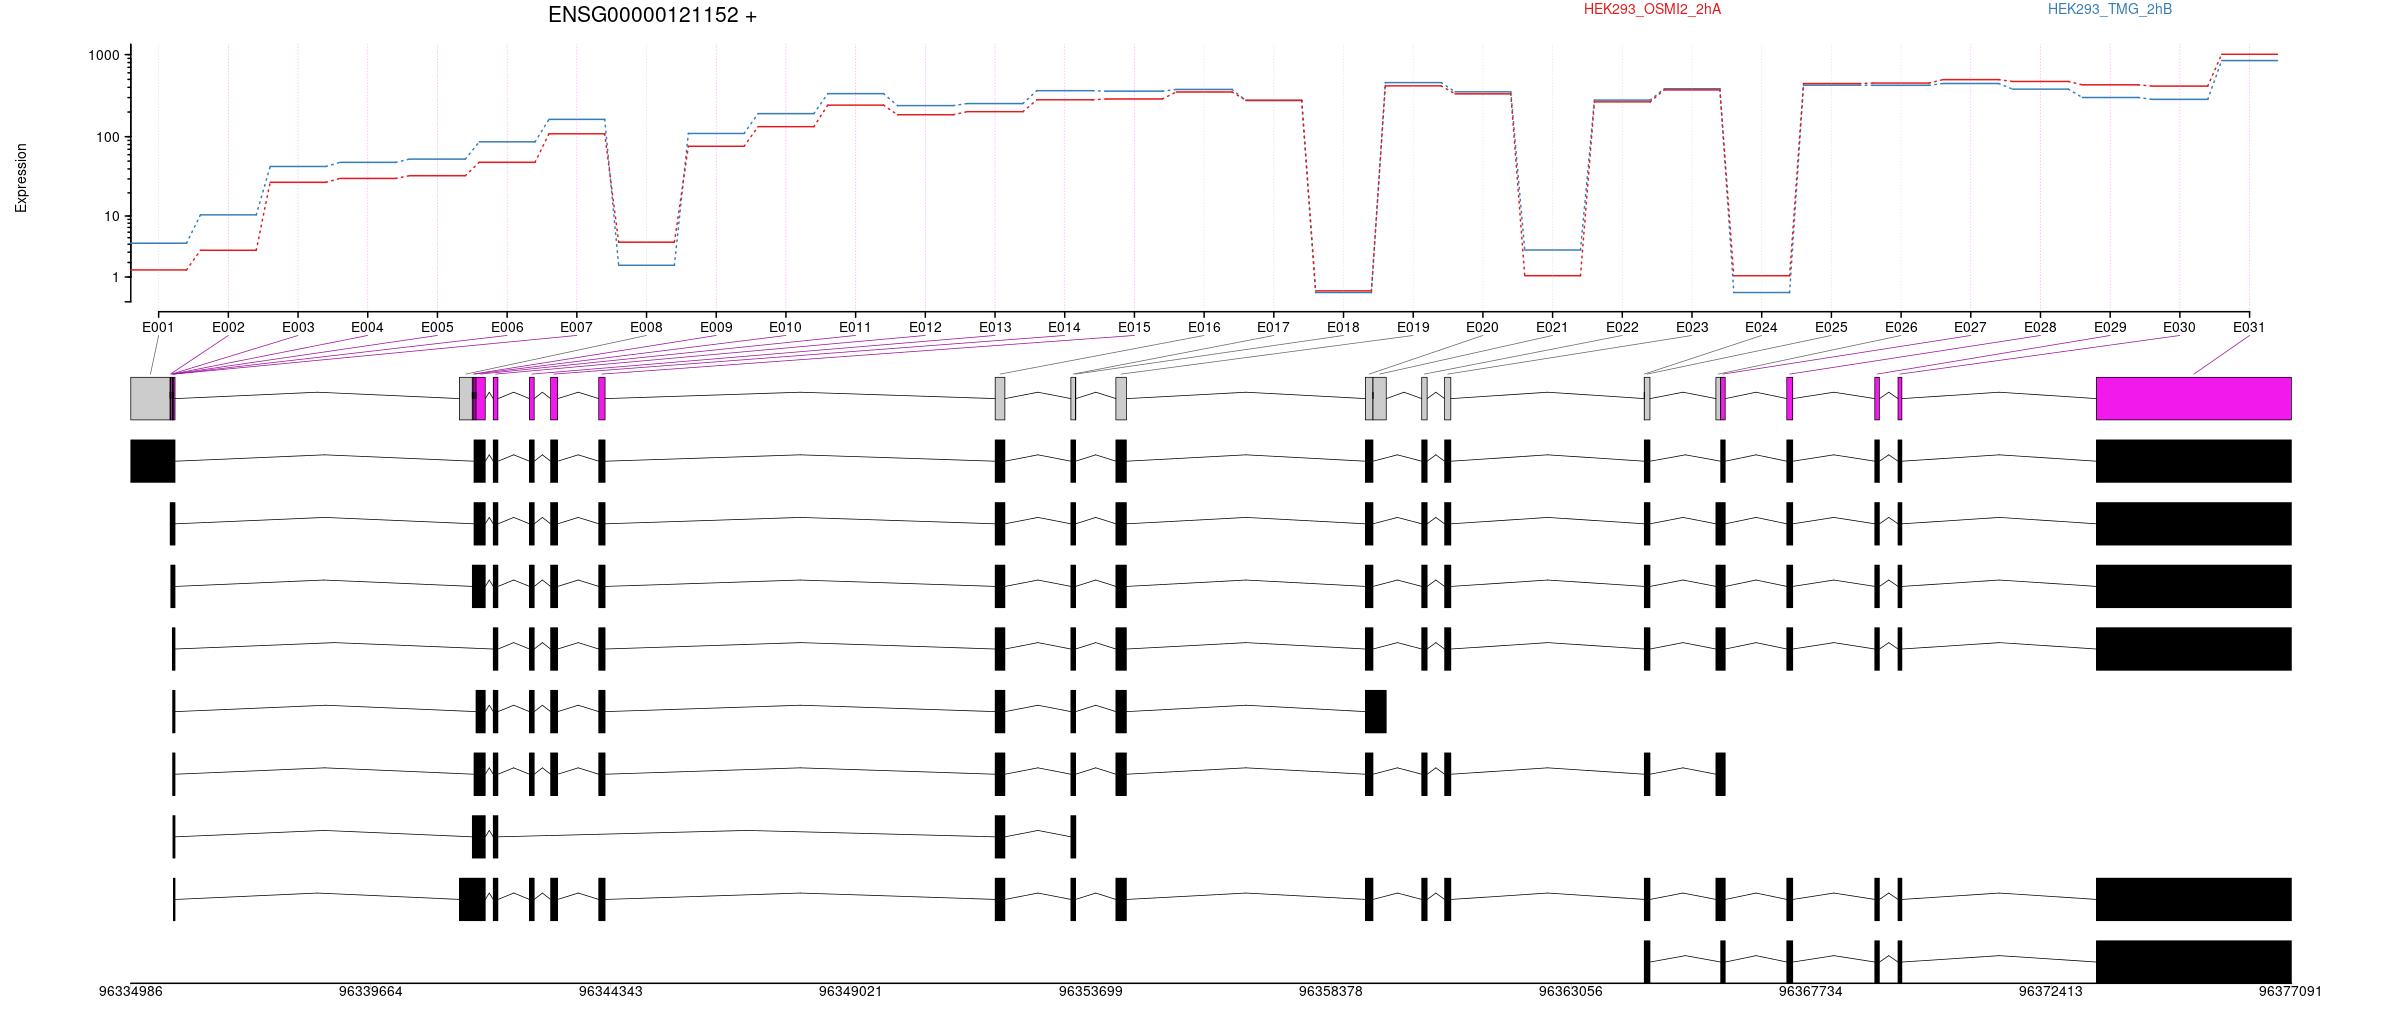
Task: Click exon label E024
Action: click(x=1761, y=327)
